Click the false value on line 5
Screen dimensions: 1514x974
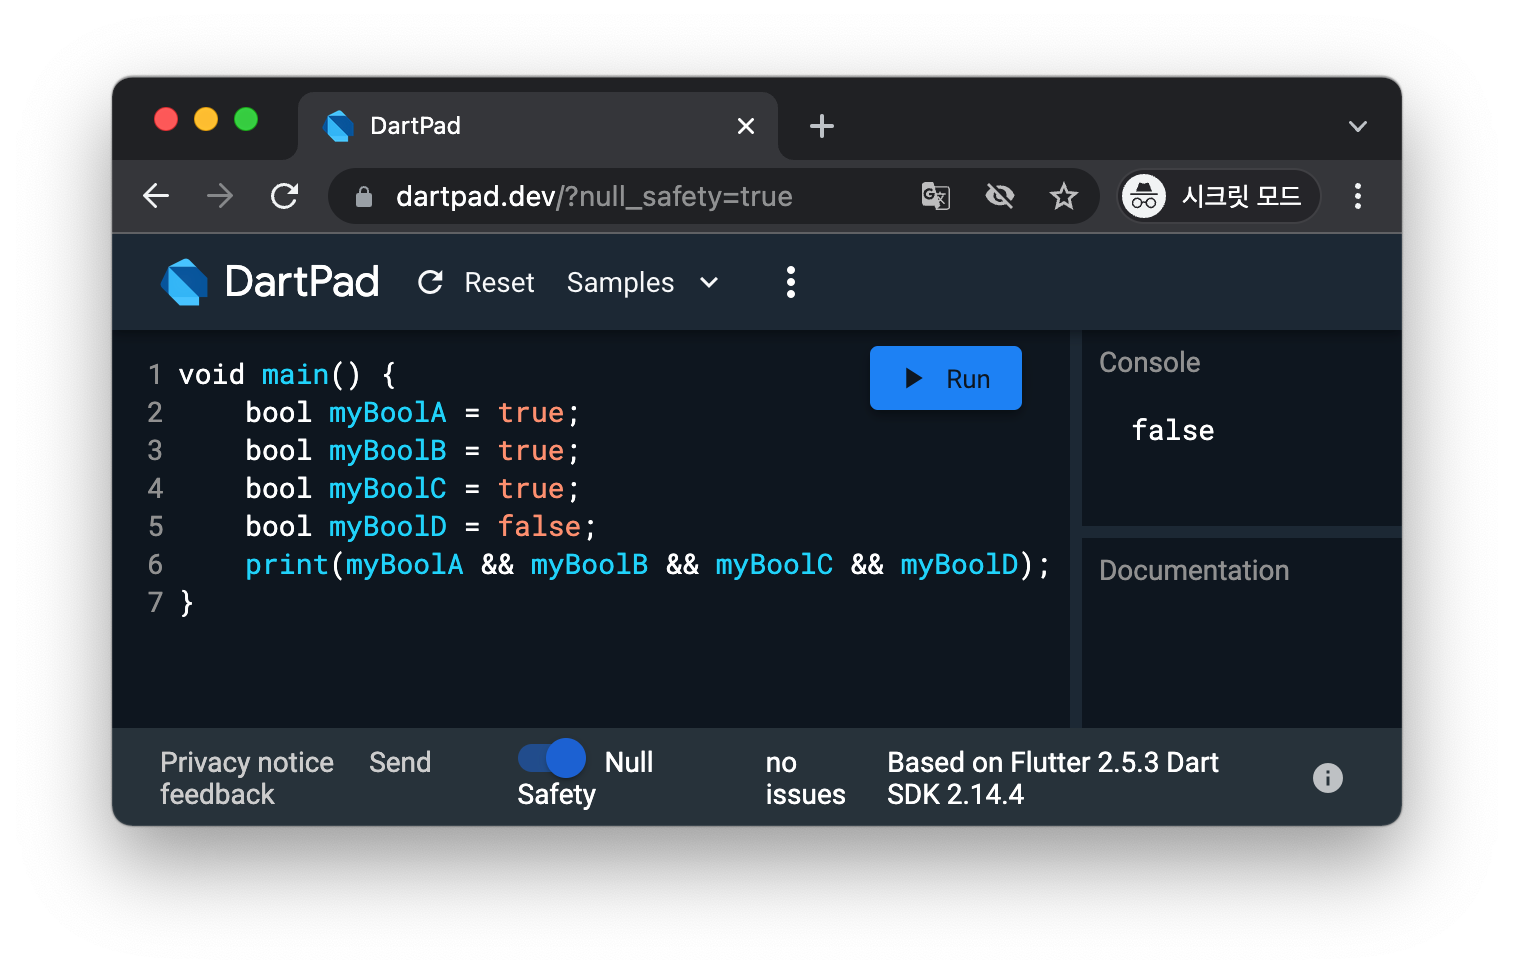pos(539,527)
